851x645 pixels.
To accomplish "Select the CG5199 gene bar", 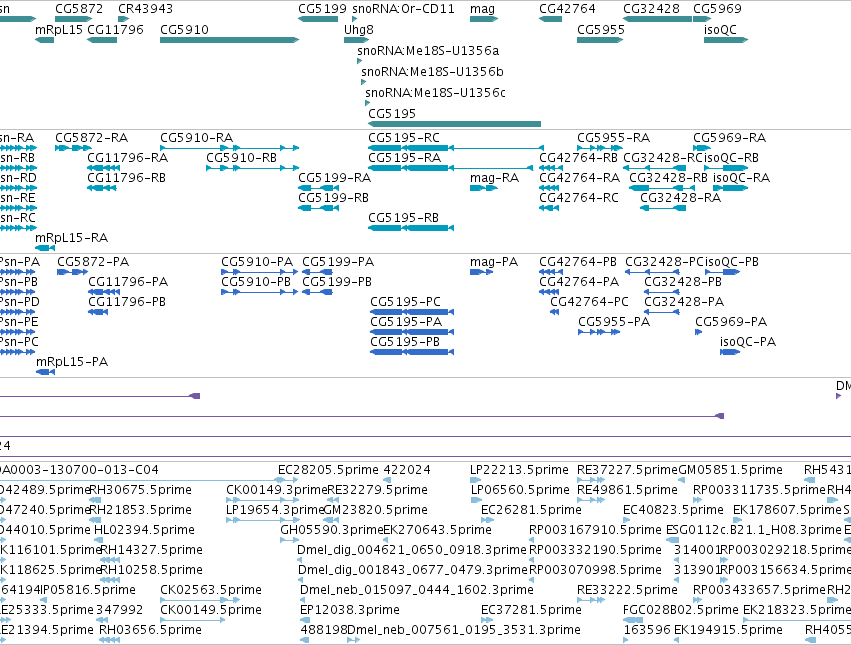I will (318, 19).
